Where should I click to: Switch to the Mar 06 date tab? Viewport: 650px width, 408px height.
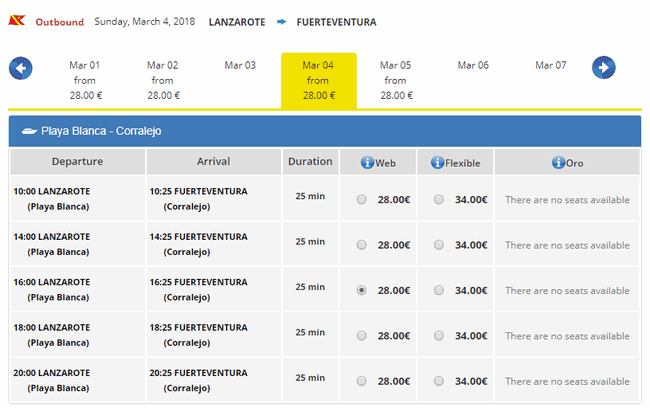[473, 66]
